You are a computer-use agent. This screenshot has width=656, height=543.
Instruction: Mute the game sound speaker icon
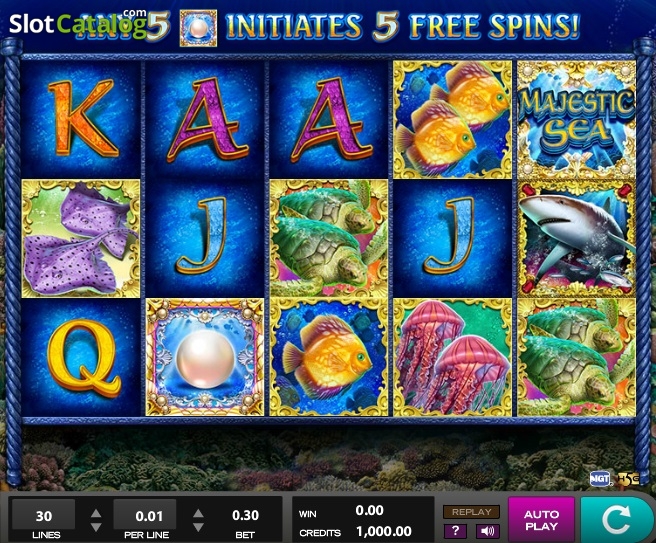click(x=487, y=531)
